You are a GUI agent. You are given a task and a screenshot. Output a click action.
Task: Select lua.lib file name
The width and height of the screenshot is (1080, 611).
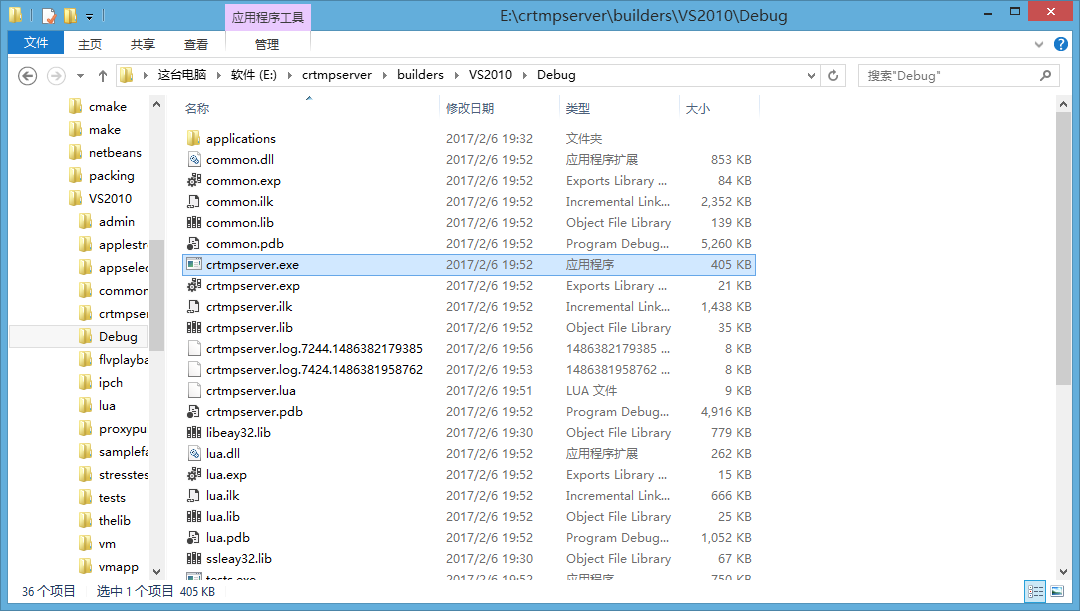222,517
